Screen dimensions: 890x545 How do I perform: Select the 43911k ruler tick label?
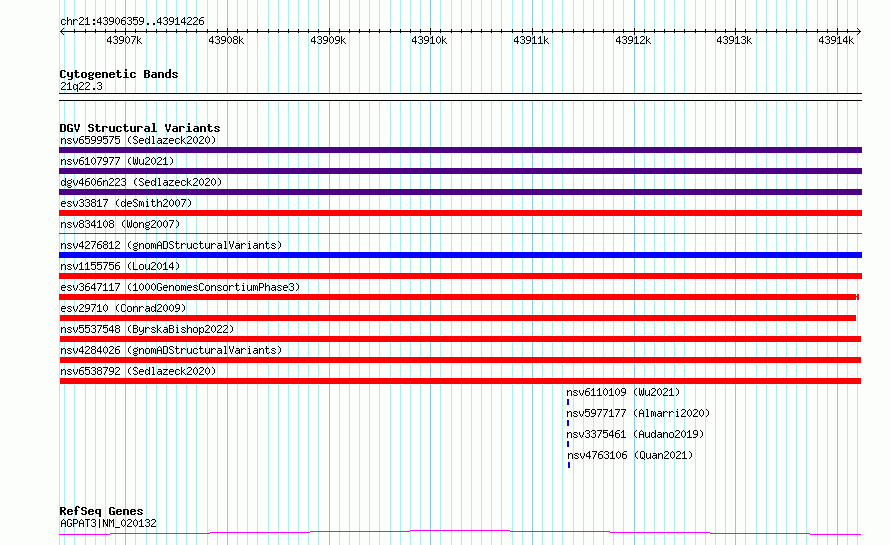(531, 40)
